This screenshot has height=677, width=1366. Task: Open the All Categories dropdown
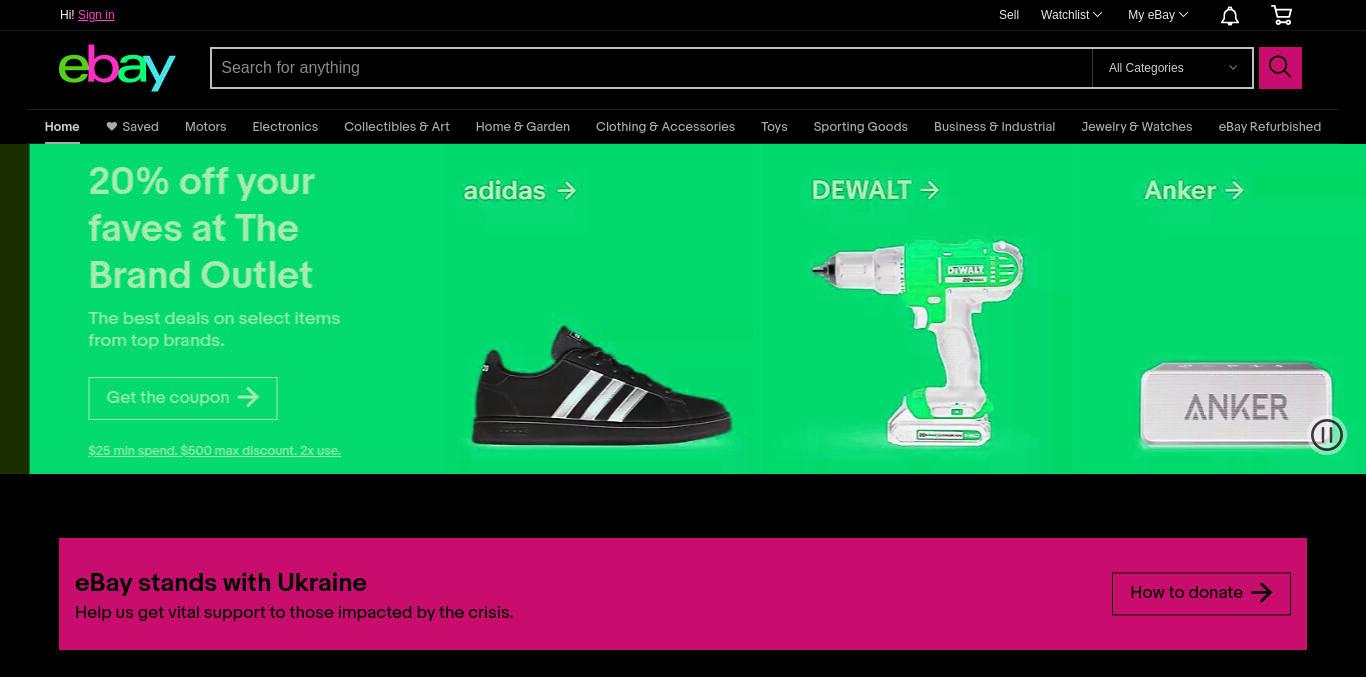(1173, 68)
